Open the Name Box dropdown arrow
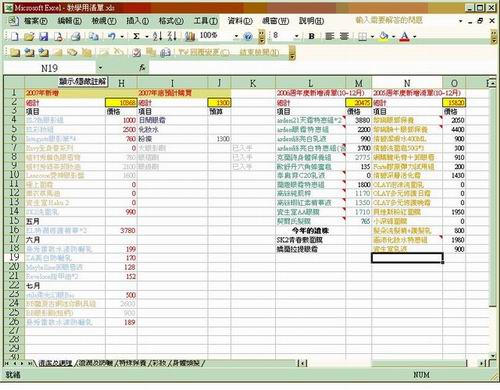 point(100,68)
